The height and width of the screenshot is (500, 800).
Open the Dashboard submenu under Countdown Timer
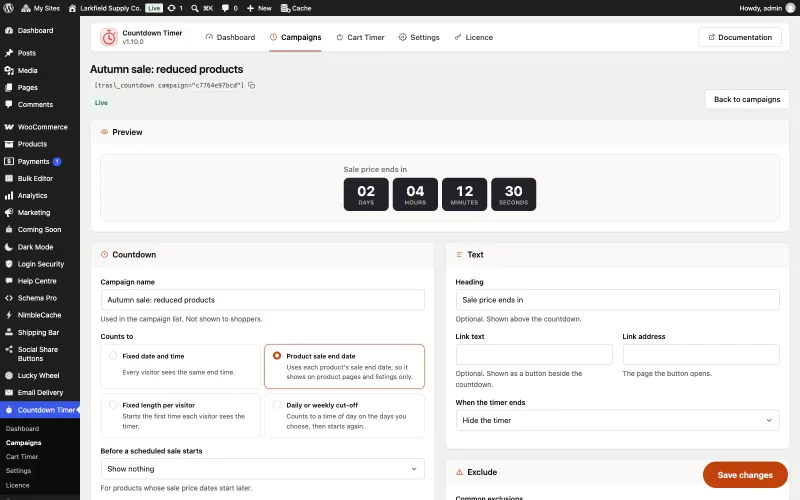(x=22, y=429)
